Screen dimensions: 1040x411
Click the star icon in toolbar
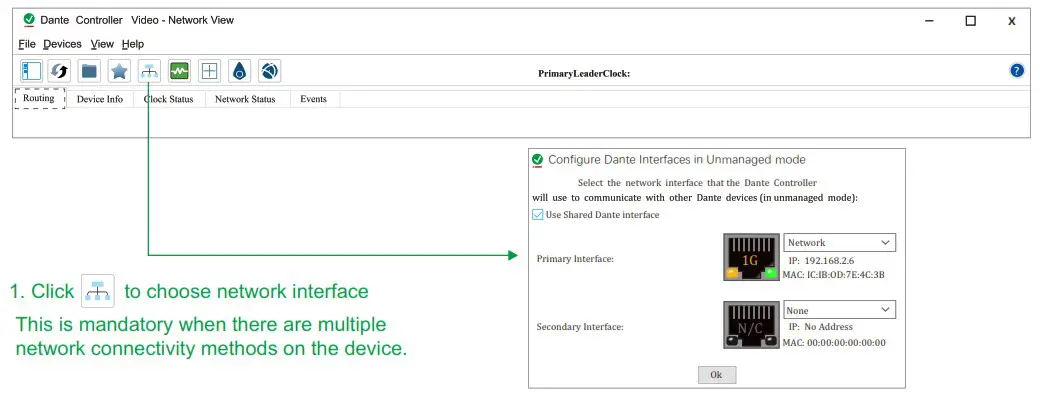[x=119, y=70]
